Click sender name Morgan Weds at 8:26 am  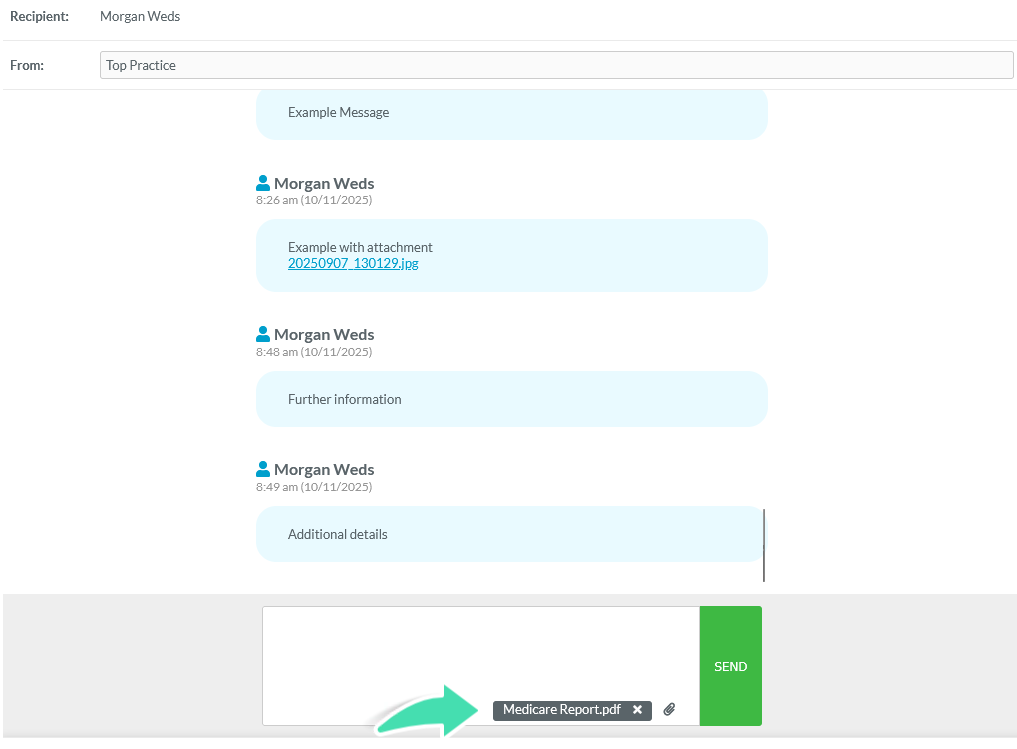point(324,184)
